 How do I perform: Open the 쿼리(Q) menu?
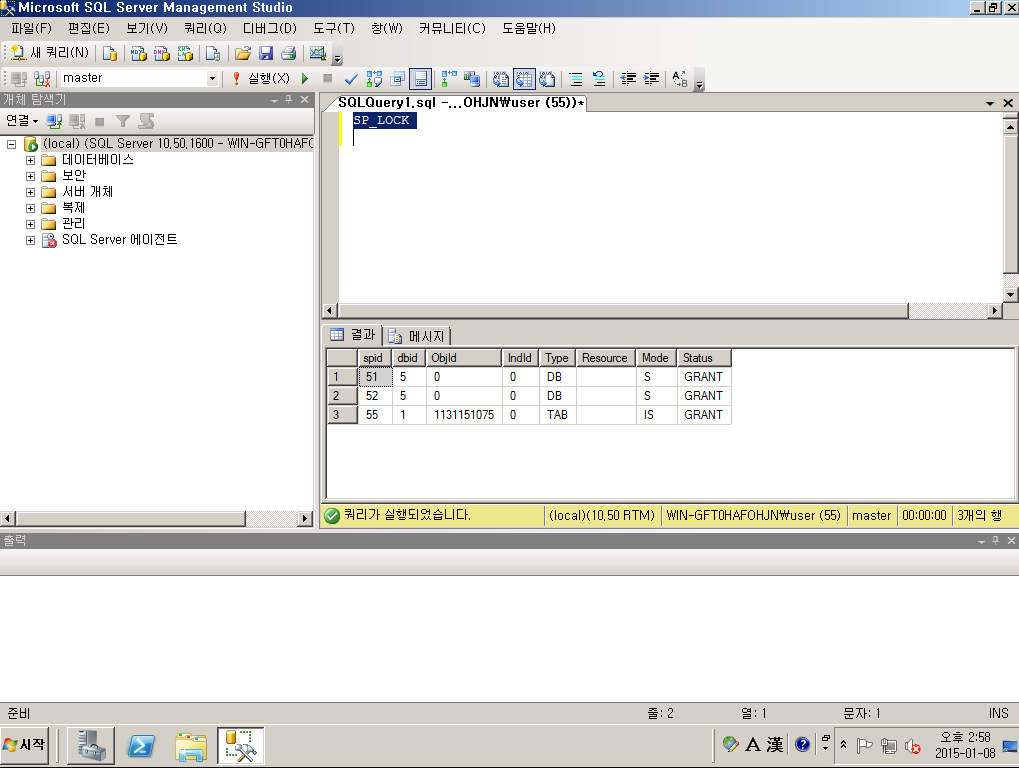point(205,29)
